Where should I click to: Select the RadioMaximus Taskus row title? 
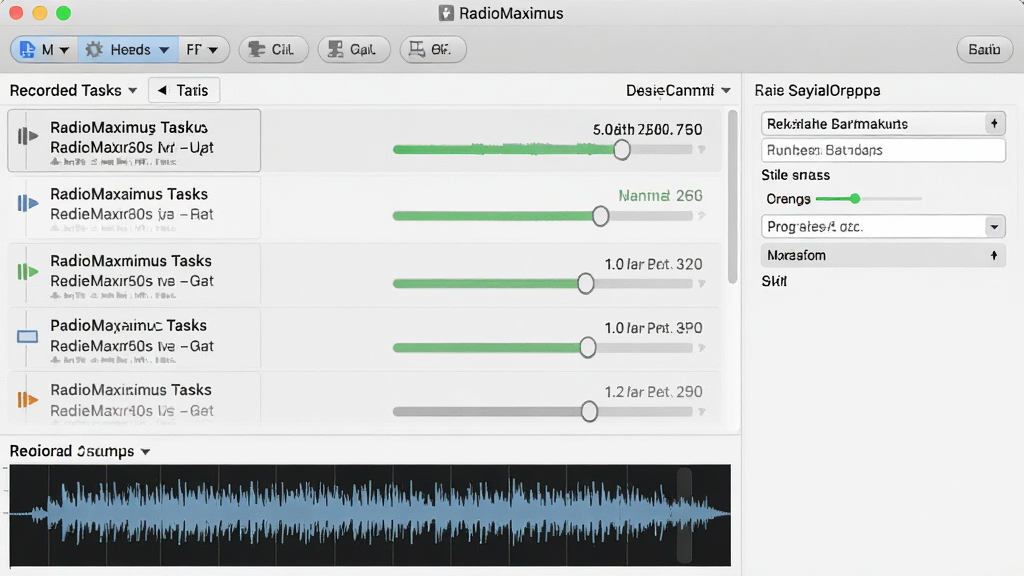[x=129, y=127]
